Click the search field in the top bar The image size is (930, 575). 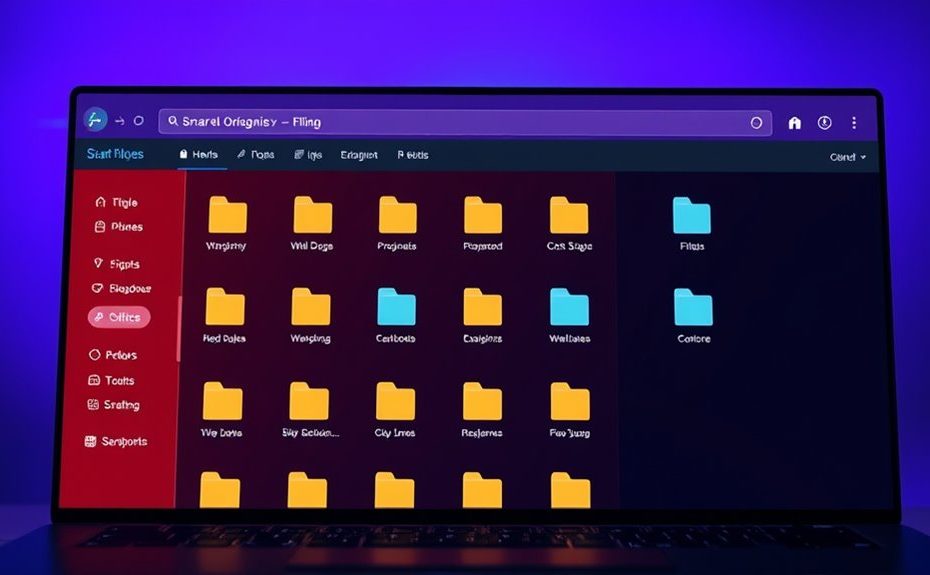click(450, 122)
